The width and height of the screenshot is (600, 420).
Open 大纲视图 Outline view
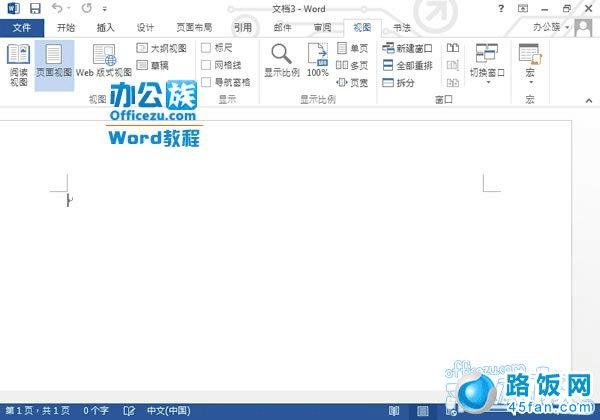(161, 48)
